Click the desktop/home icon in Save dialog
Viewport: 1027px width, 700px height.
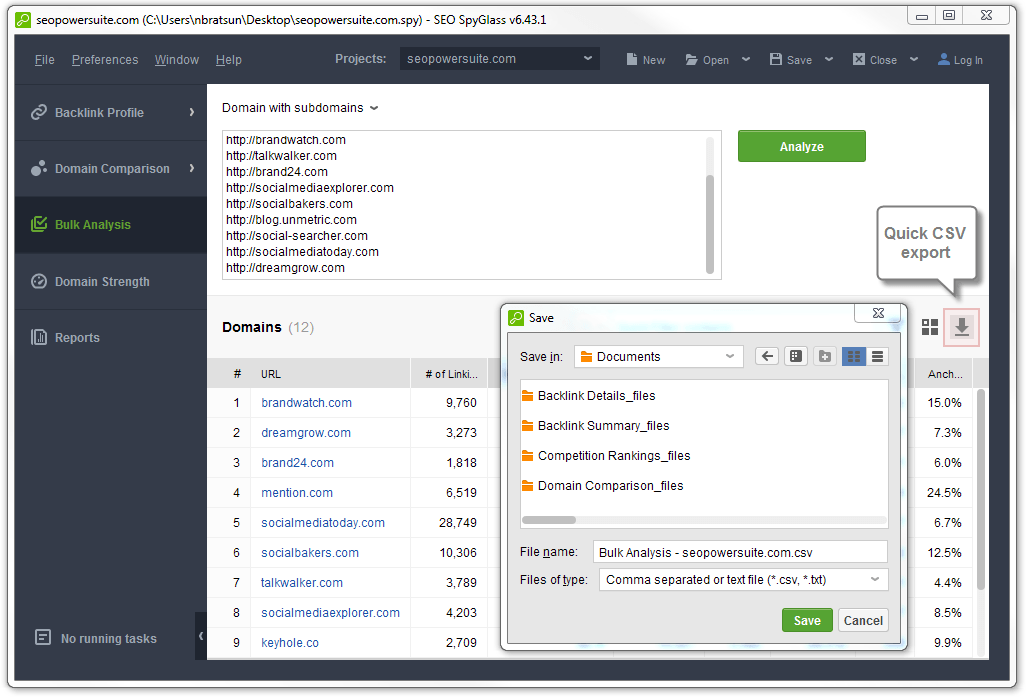(x=796, y=356)
